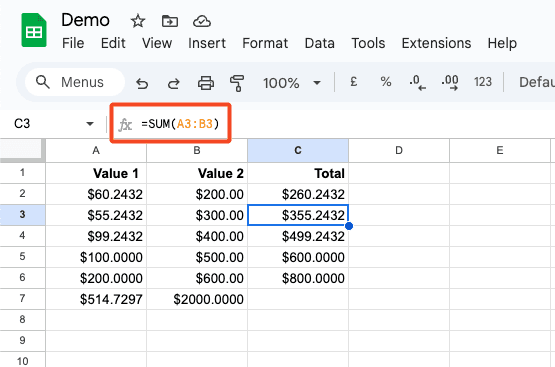Screen dimensions: 555x367
Task: Open the Insert menu
Action: pyautogui.click(x=207, y=43)
